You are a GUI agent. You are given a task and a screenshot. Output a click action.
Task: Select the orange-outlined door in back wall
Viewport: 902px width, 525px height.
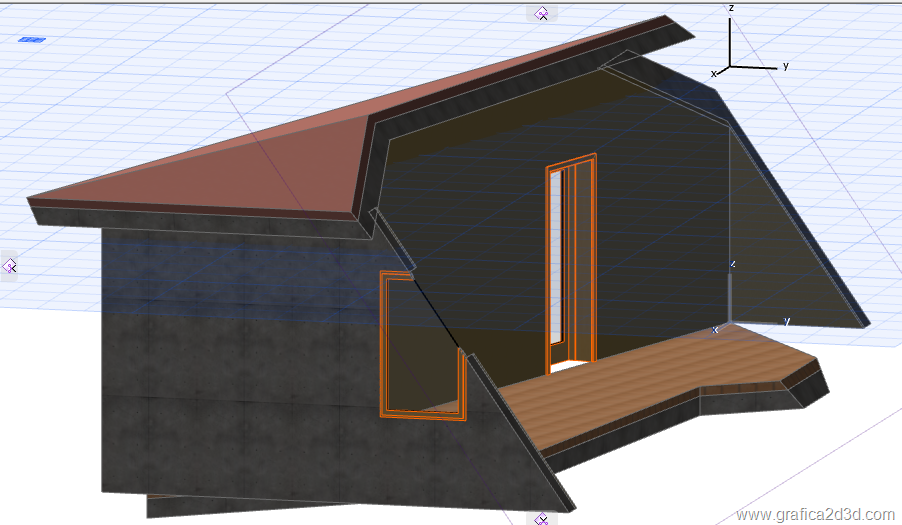571,264
